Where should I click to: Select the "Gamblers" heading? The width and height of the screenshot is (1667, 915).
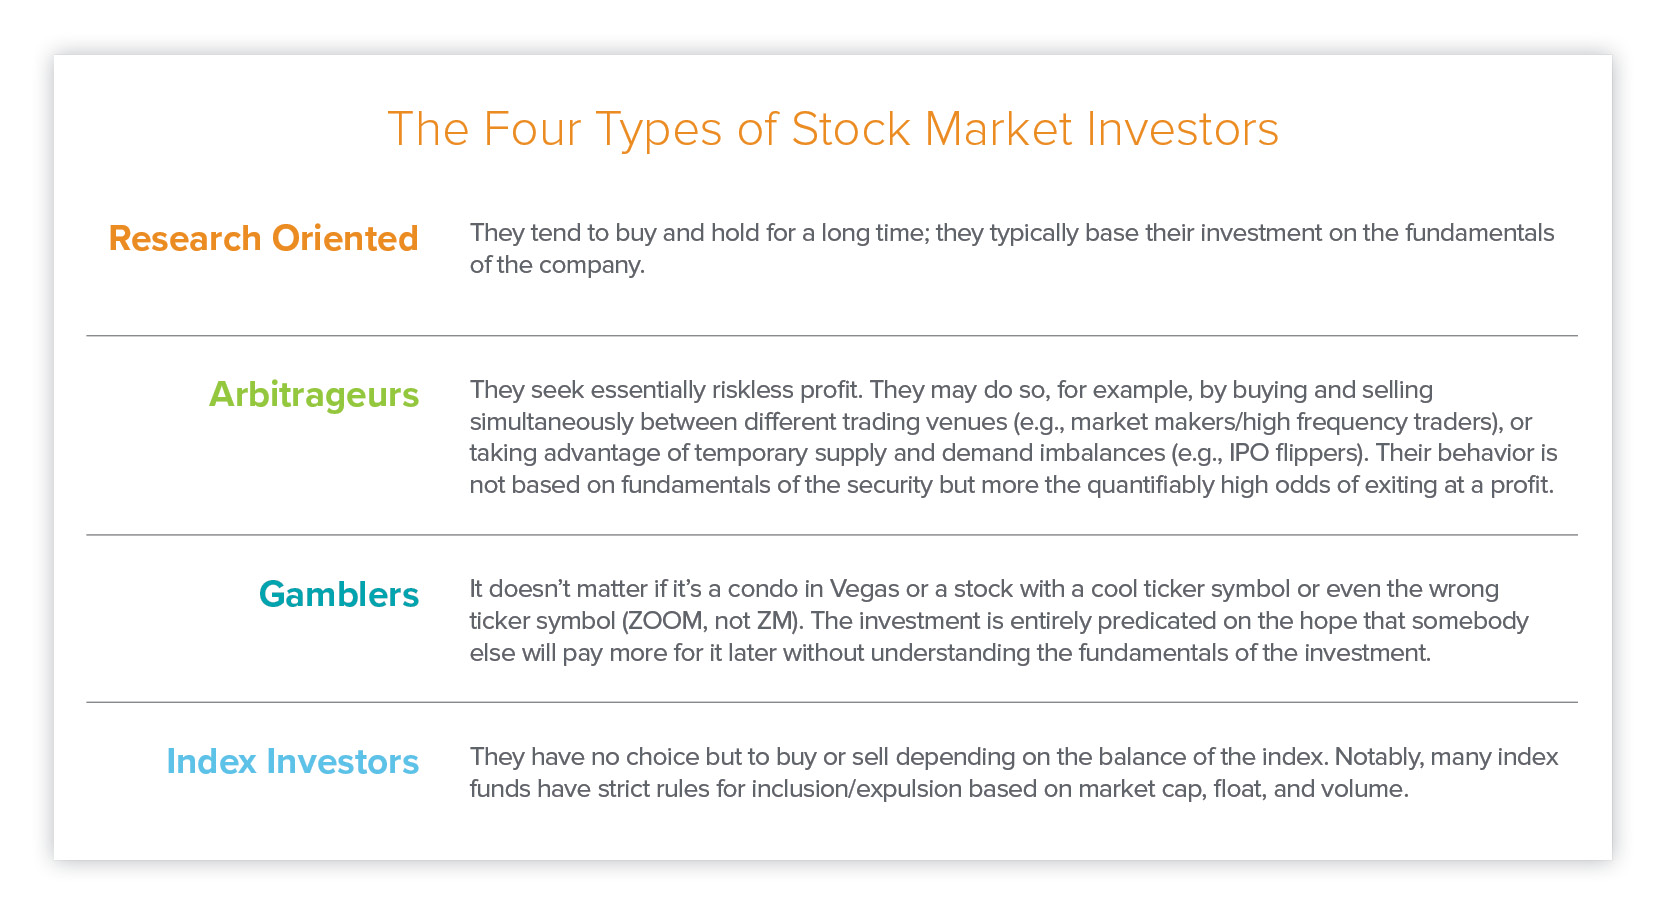point(339,595)
